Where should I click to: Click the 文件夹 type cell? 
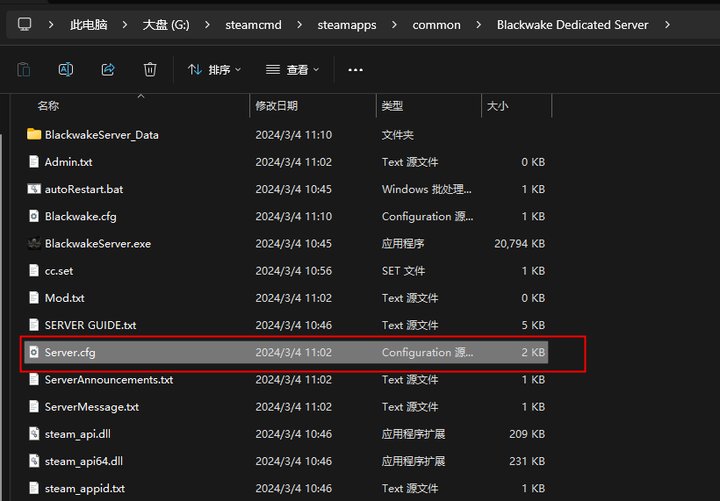tap(398, 135)
